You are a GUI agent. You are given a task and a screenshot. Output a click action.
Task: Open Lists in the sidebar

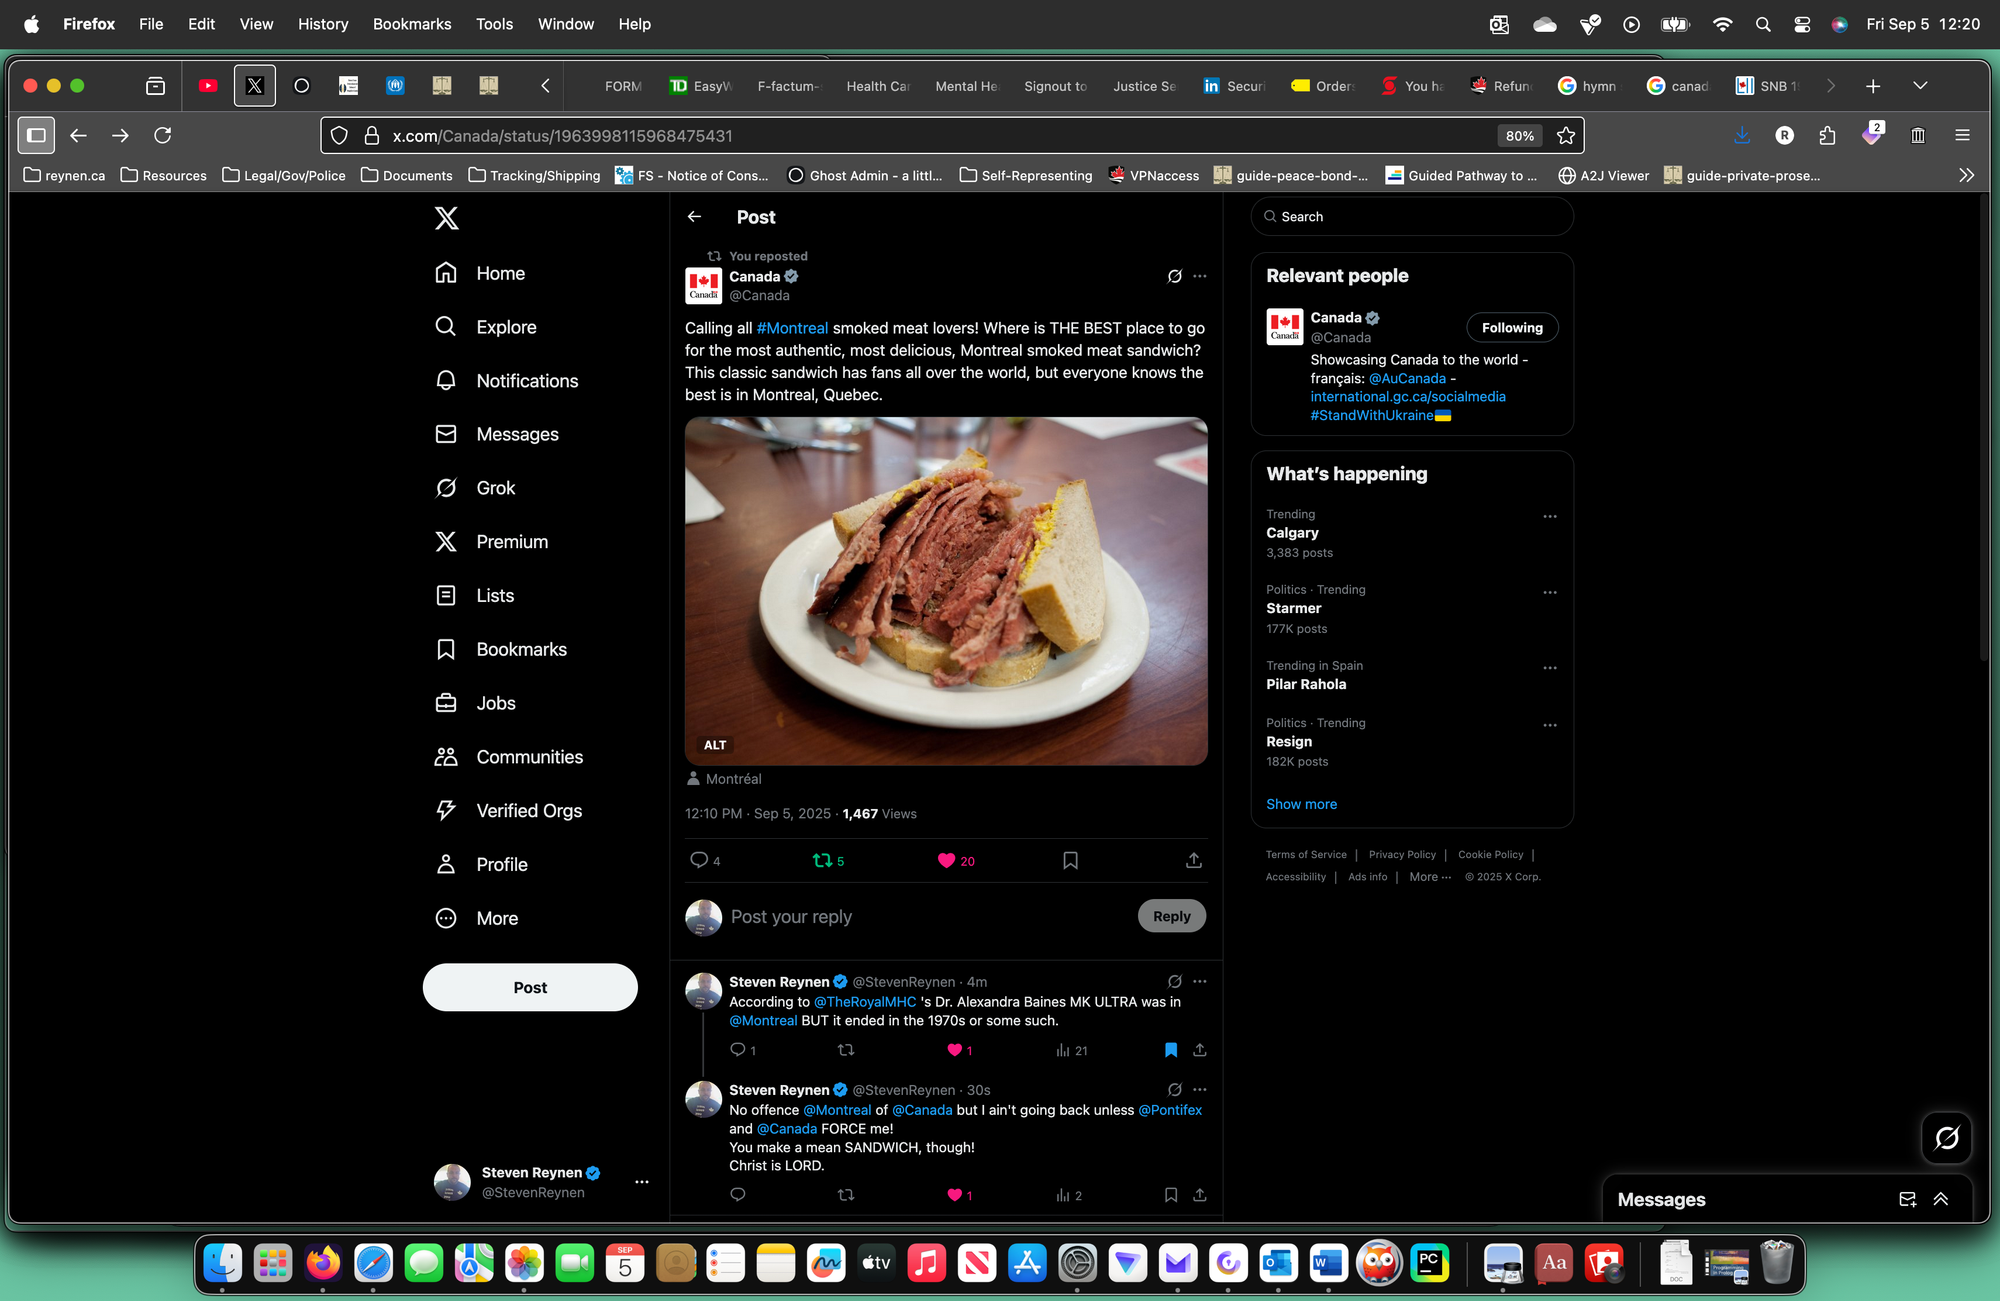[x=475, y=596]
